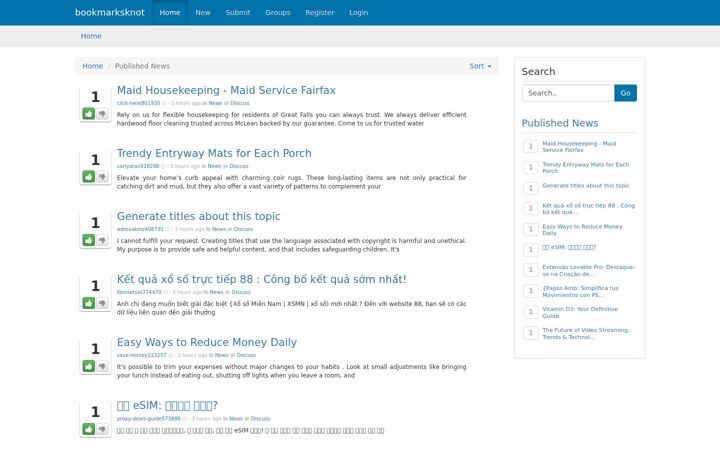Upvote Generate titles about this topic post
The width and height of the screenshot is (720, 450).
(89, 240)
